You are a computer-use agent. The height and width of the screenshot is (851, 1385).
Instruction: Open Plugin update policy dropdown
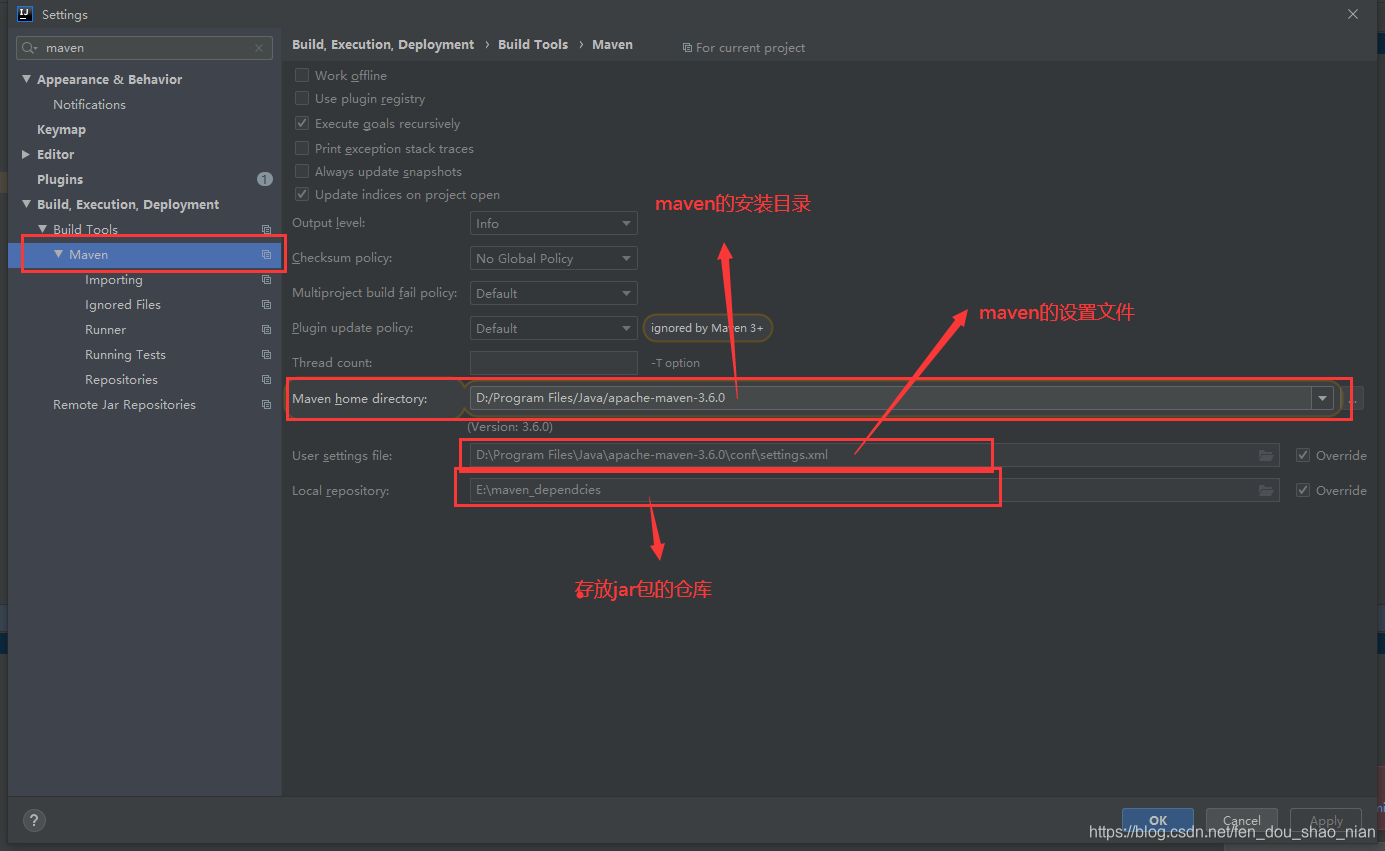[x=553, y=328]
